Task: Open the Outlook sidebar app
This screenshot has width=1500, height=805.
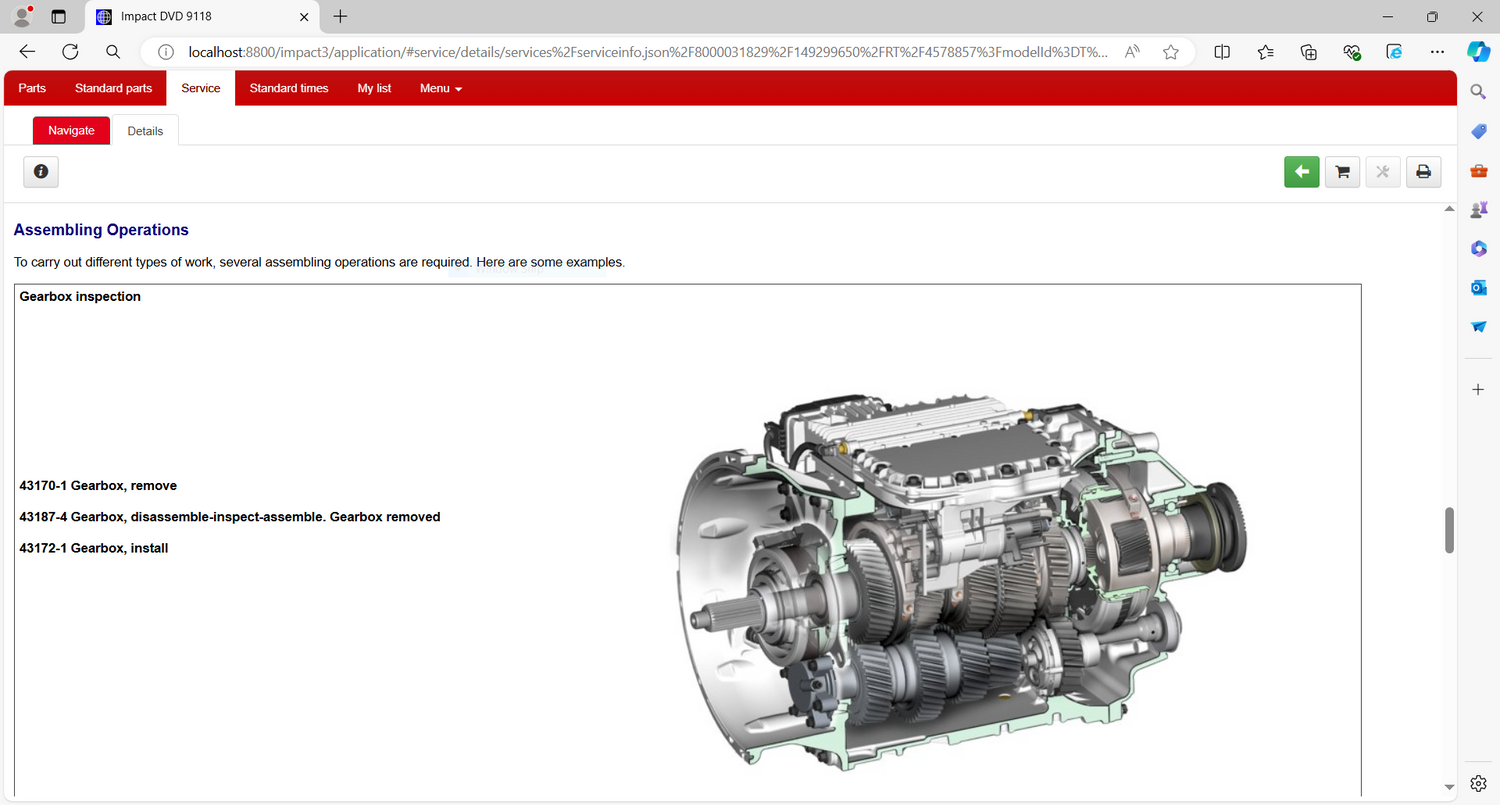Action: [x=1479, y=288]
